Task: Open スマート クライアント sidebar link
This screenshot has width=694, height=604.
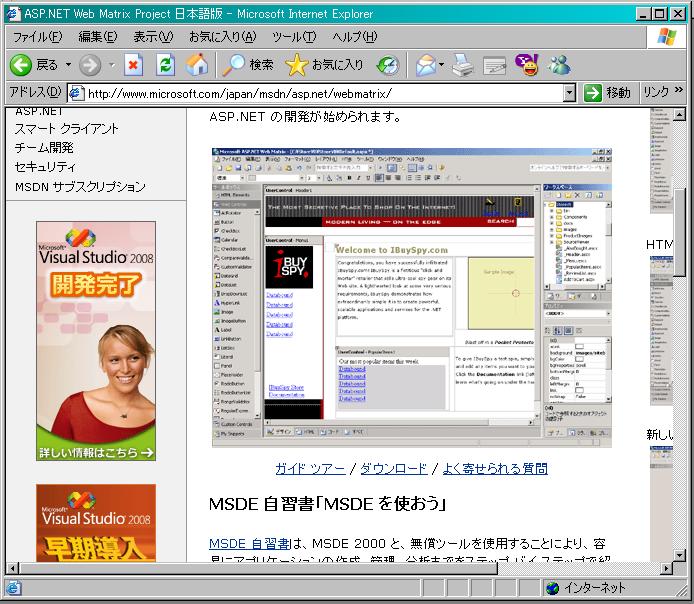Action: (66, 129)
